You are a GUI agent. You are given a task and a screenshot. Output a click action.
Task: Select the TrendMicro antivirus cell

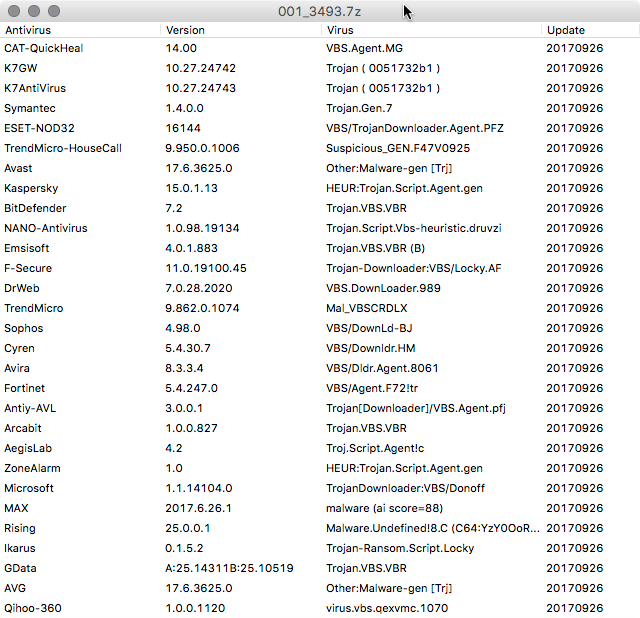click(x=34, y=308)
